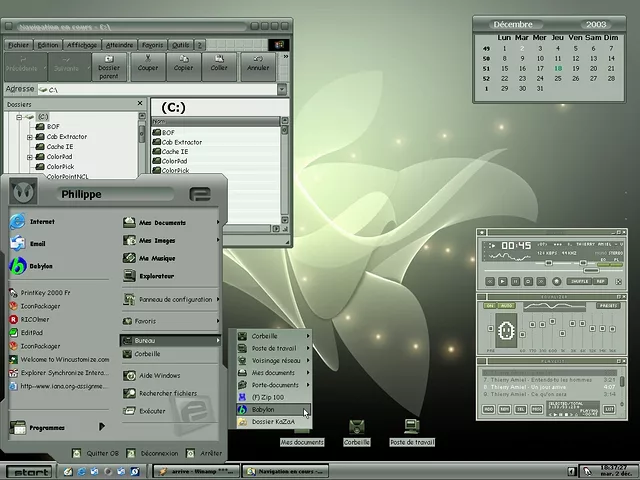Click the Dossier parent toolbar icon

click(109, 66)
